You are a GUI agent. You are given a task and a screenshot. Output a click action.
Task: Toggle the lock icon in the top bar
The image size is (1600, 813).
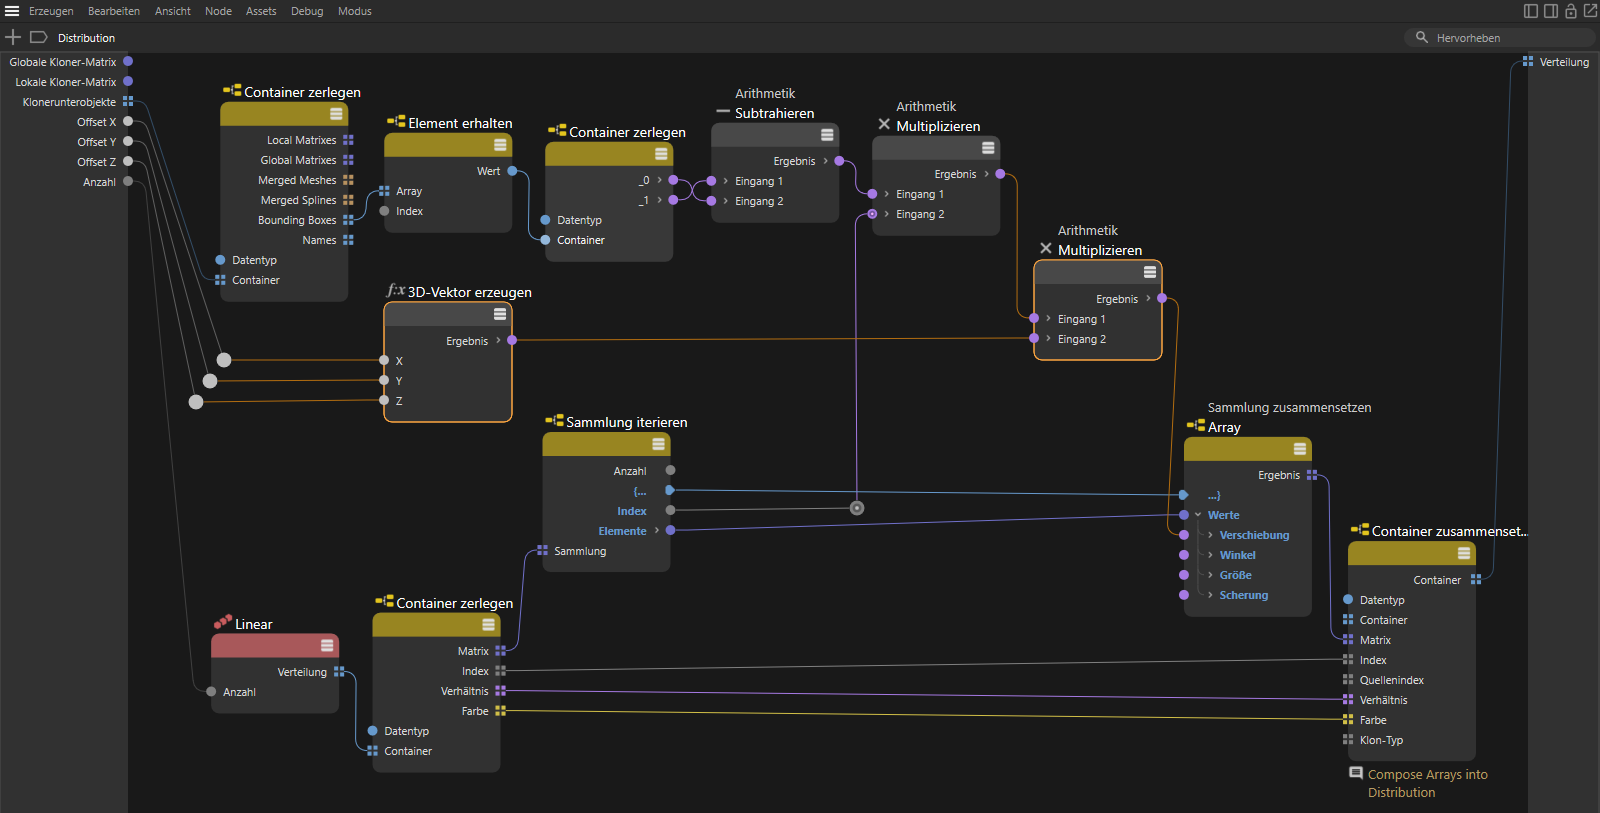pos(1571,11)
